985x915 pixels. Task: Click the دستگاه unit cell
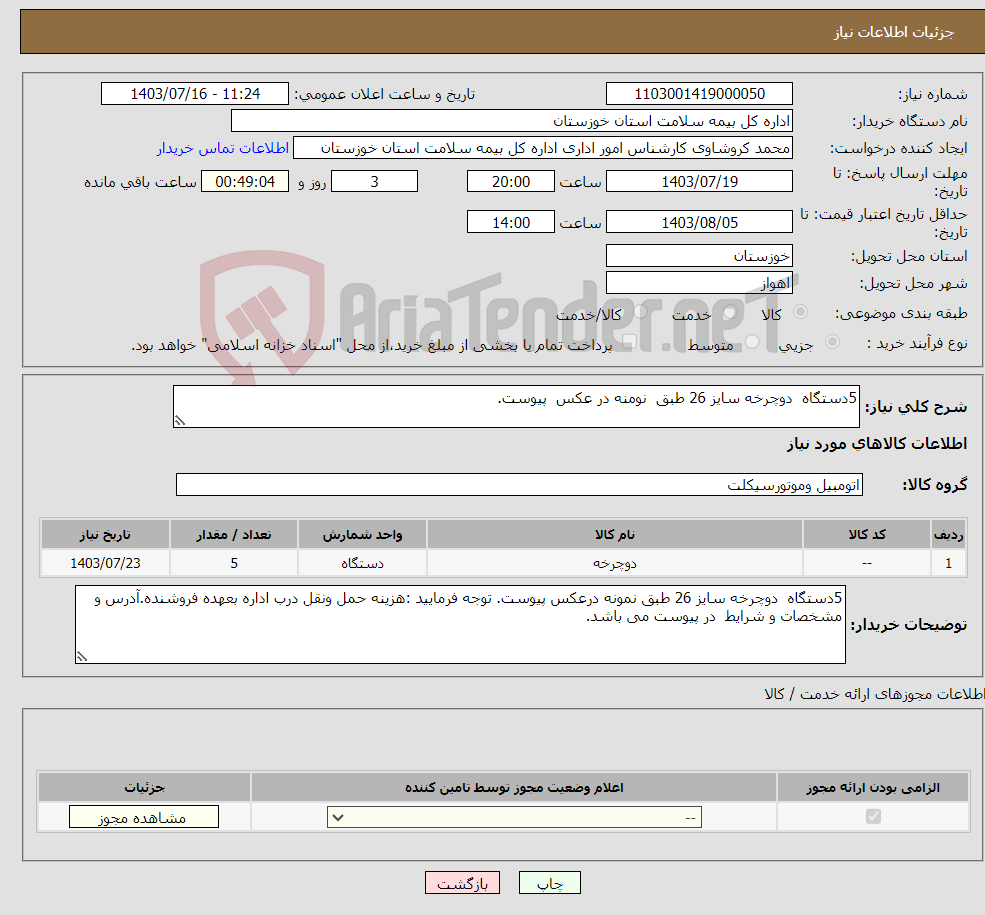point(362,563)
